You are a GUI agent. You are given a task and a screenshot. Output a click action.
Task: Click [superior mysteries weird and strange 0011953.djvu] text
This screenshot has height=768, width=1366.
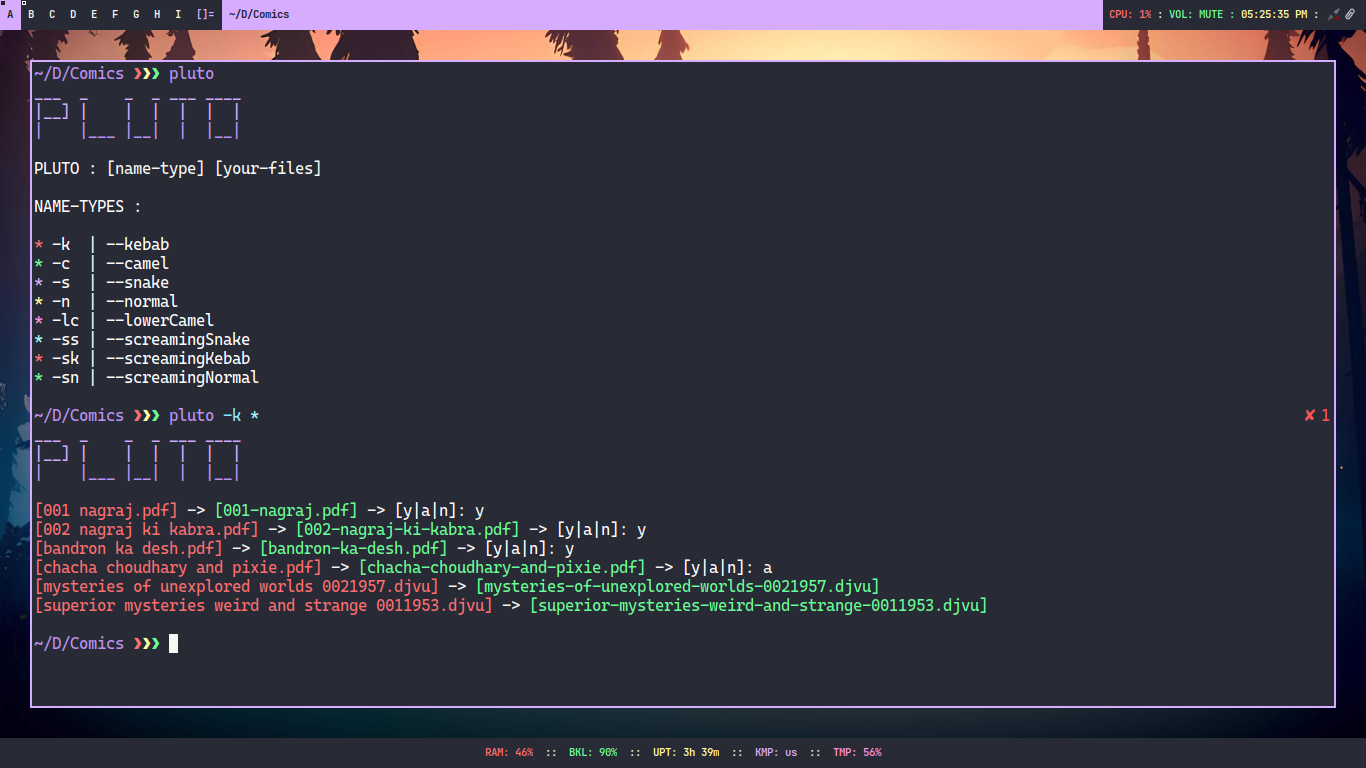[263, 605]
